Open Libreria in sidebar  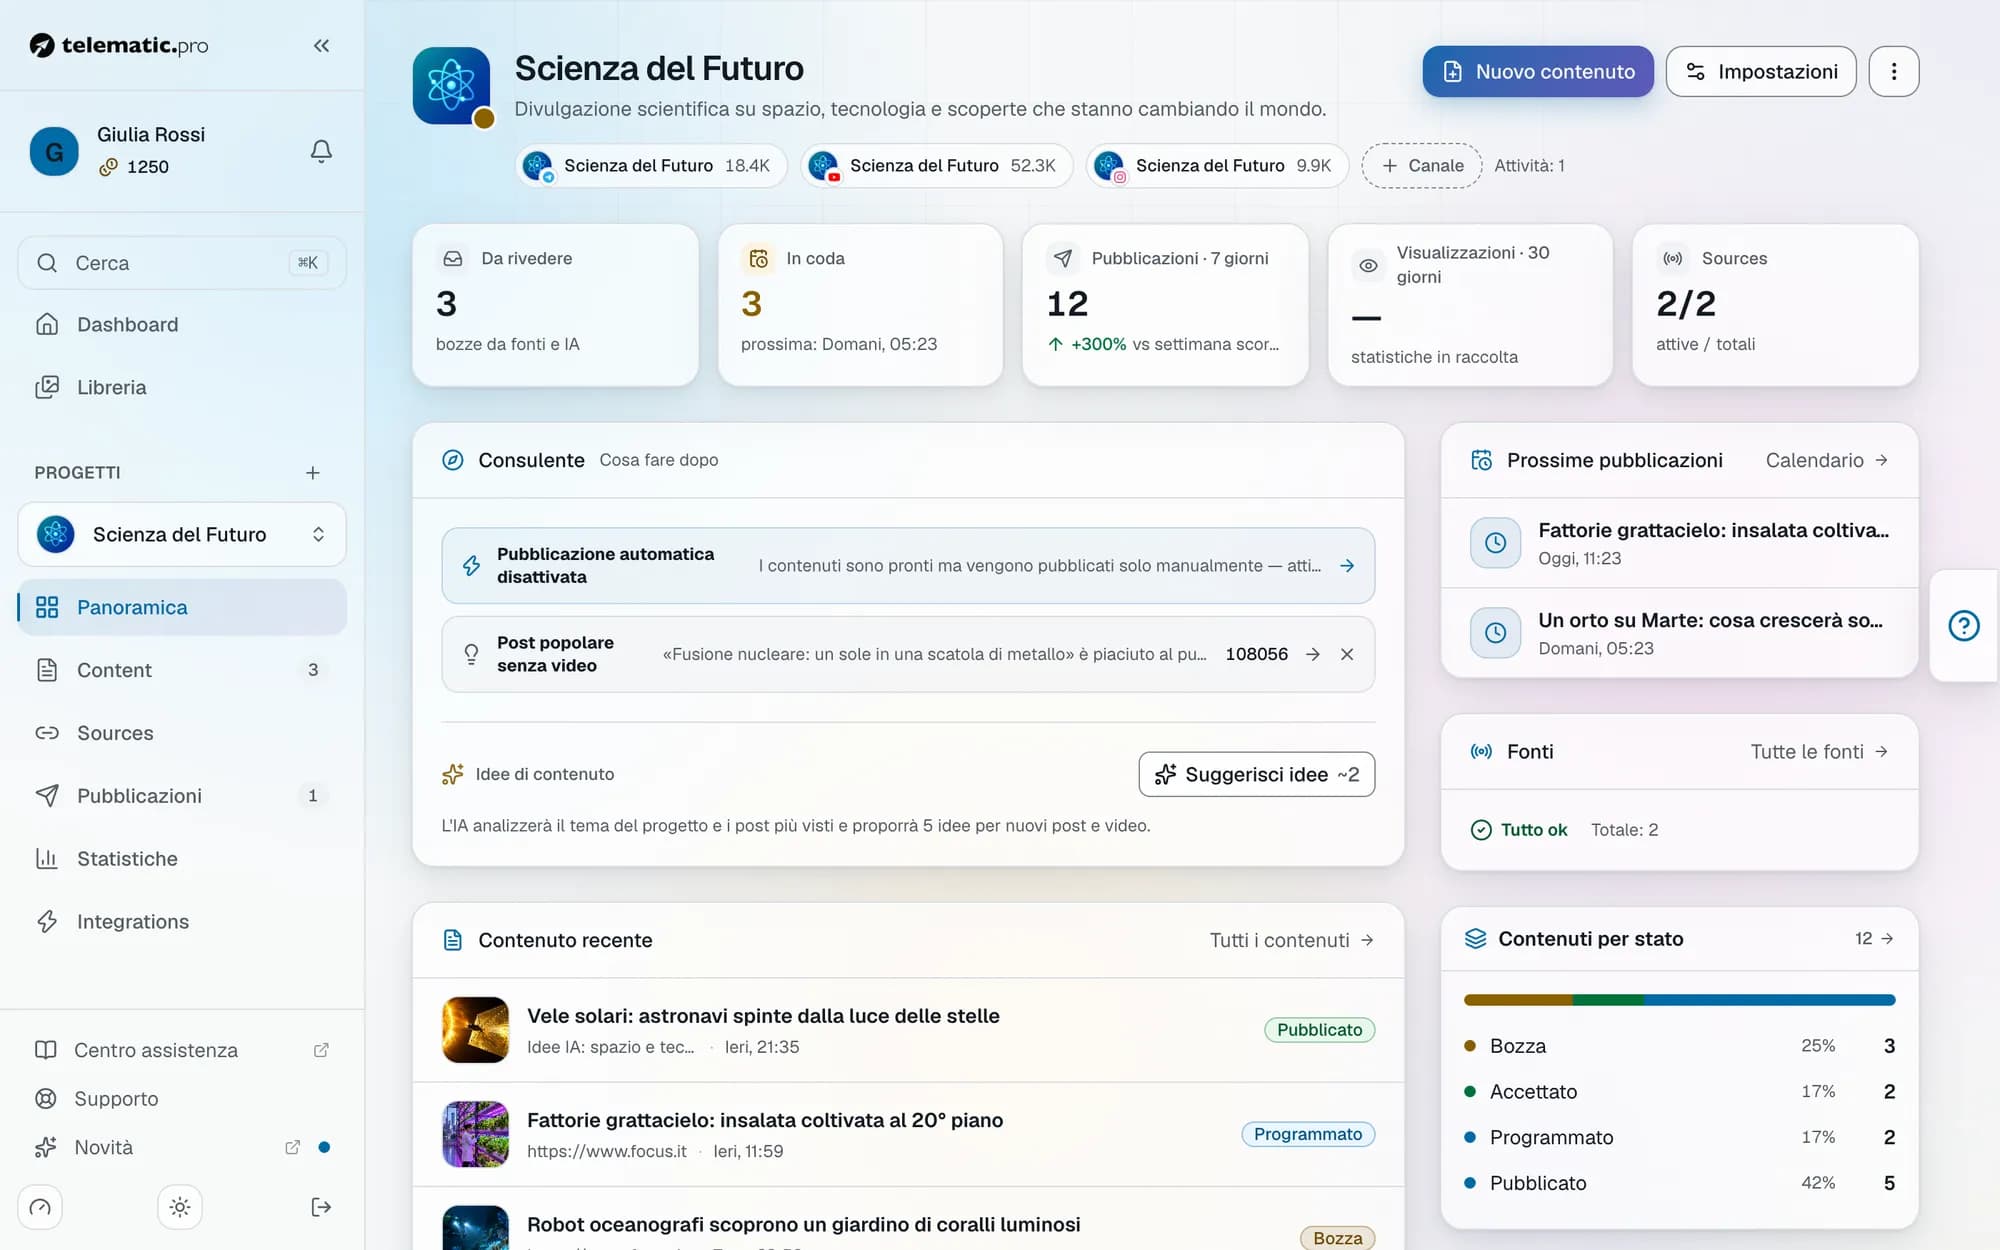182,388
